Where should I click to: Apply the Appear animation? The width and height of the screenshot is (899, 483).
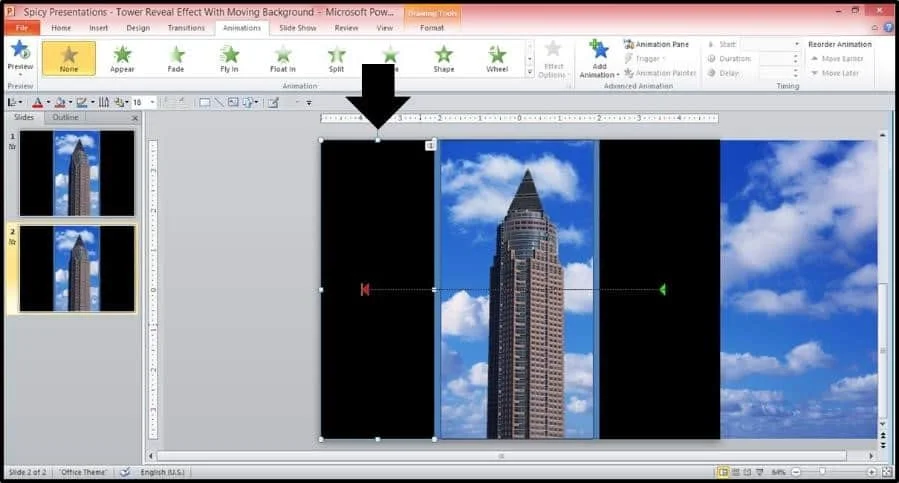point(122,59)
